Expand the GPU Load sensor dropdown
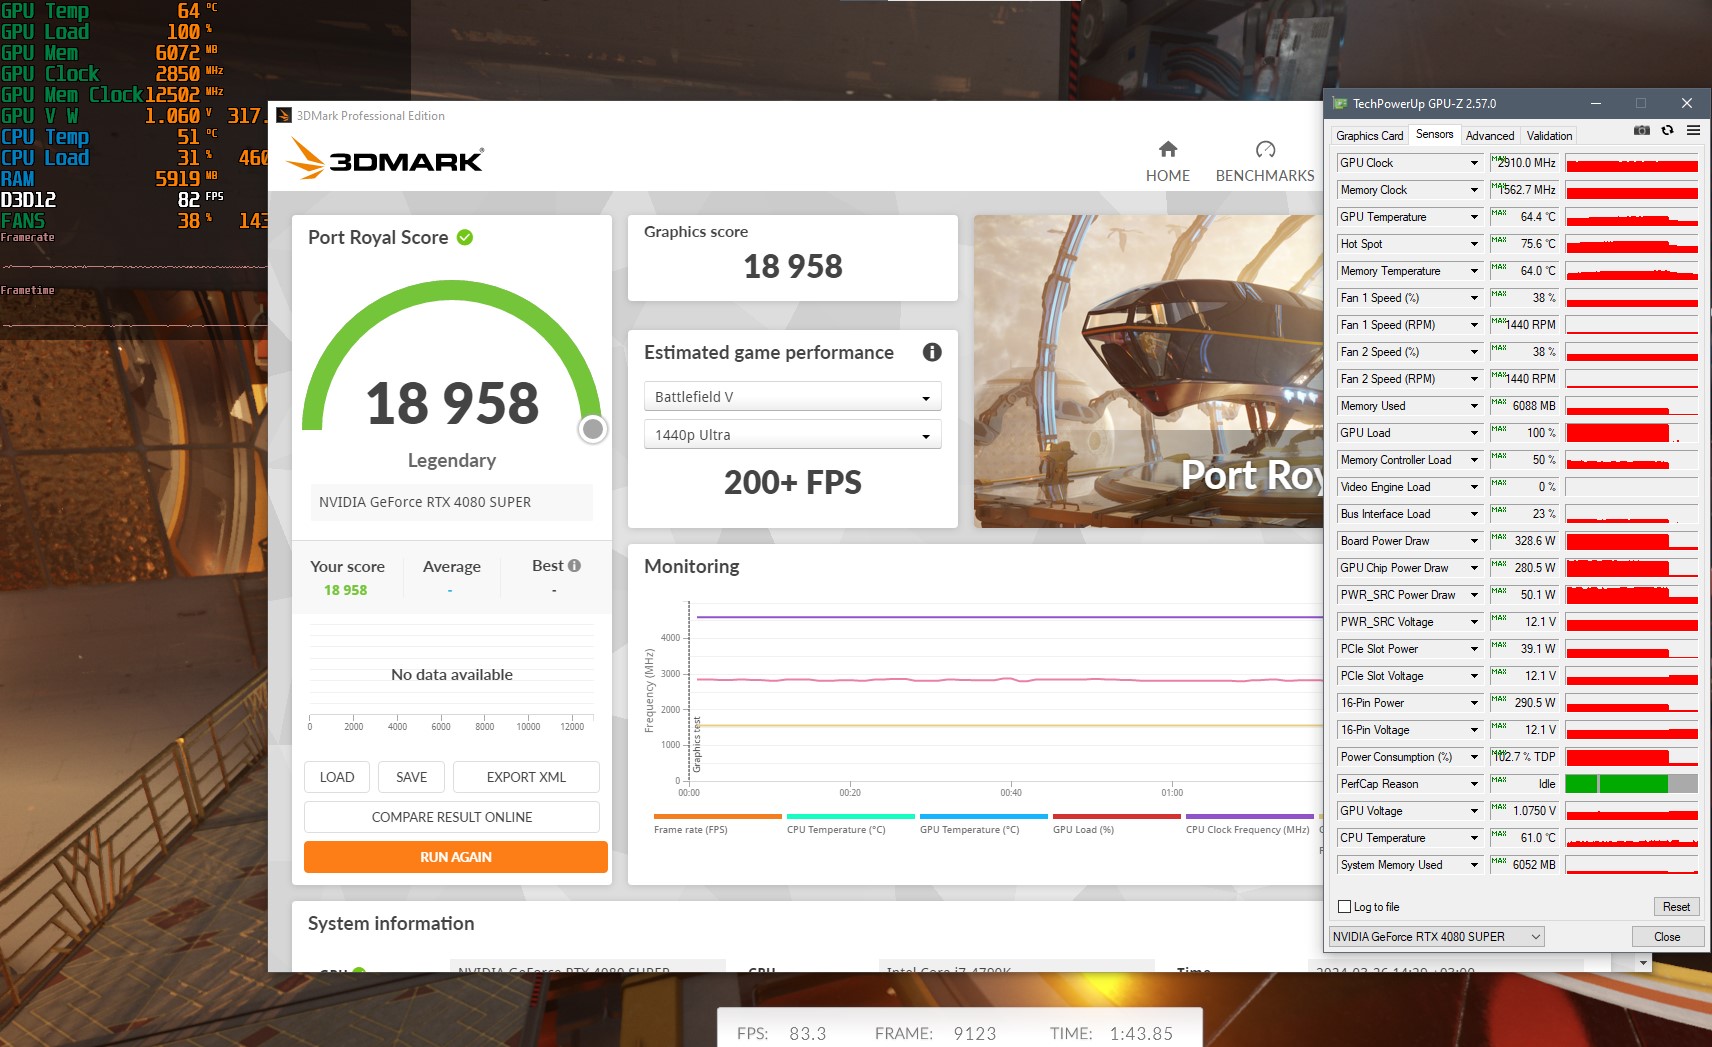The width and height of the screenshot is (1712, 1047). coord(1474,433)
